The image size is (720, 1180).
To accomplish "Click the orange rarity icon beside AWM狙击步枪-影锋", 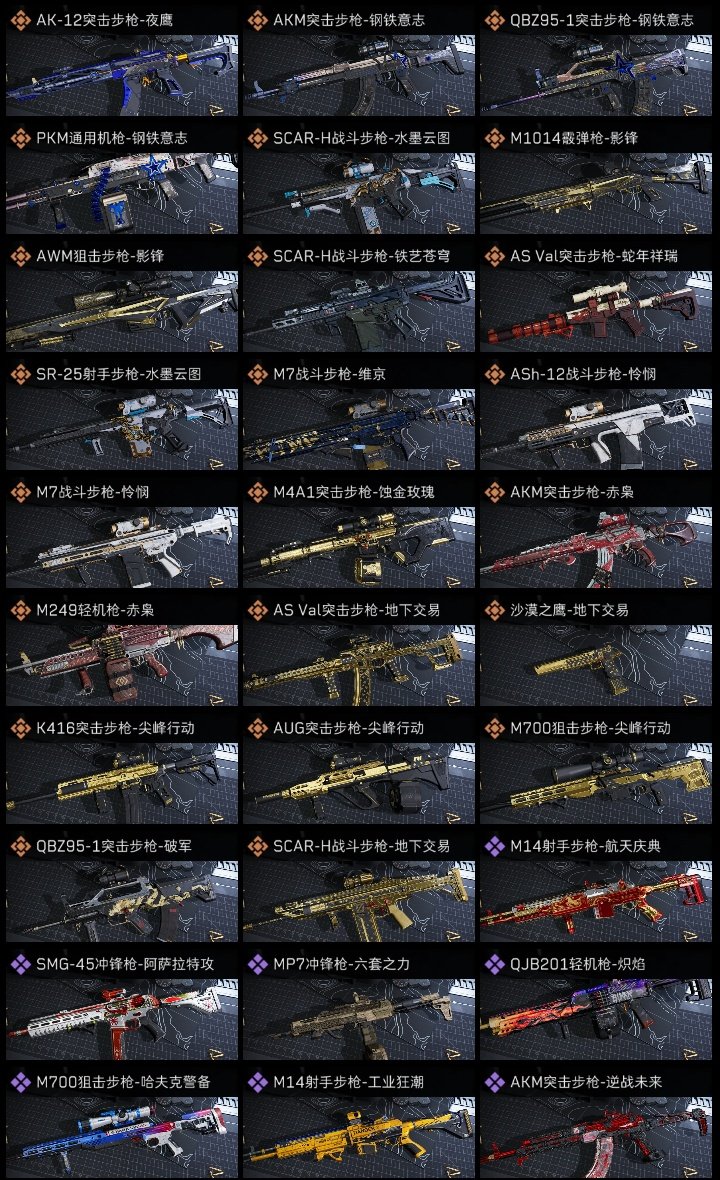I will pos(20,256).
